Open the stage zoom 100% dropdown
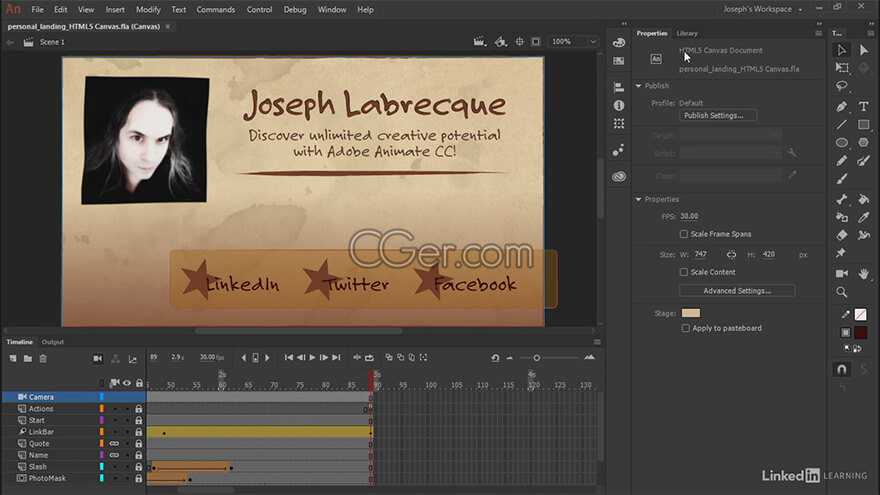Viewport: 880px width, 495px height. tap(593, 42)
